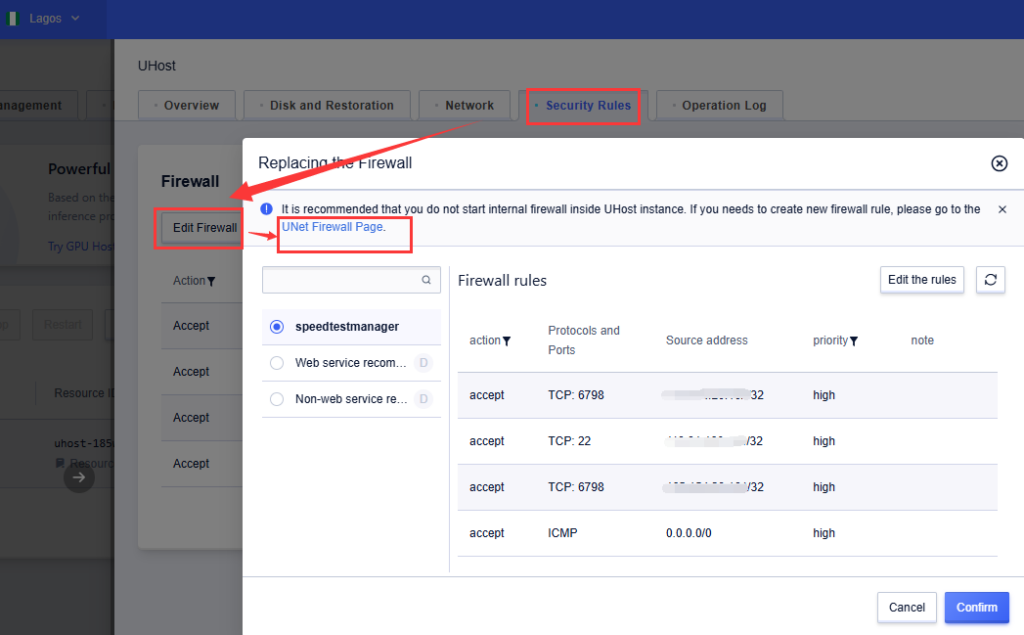Click the search magnifier icon

click(x=426, y=280)
